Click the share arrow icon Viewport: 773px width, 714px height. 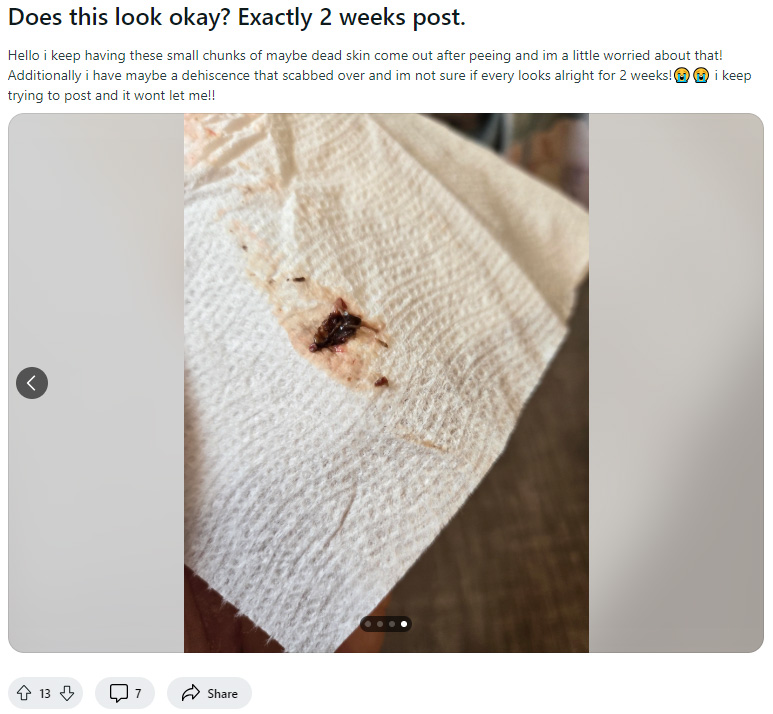coord(190,693)
